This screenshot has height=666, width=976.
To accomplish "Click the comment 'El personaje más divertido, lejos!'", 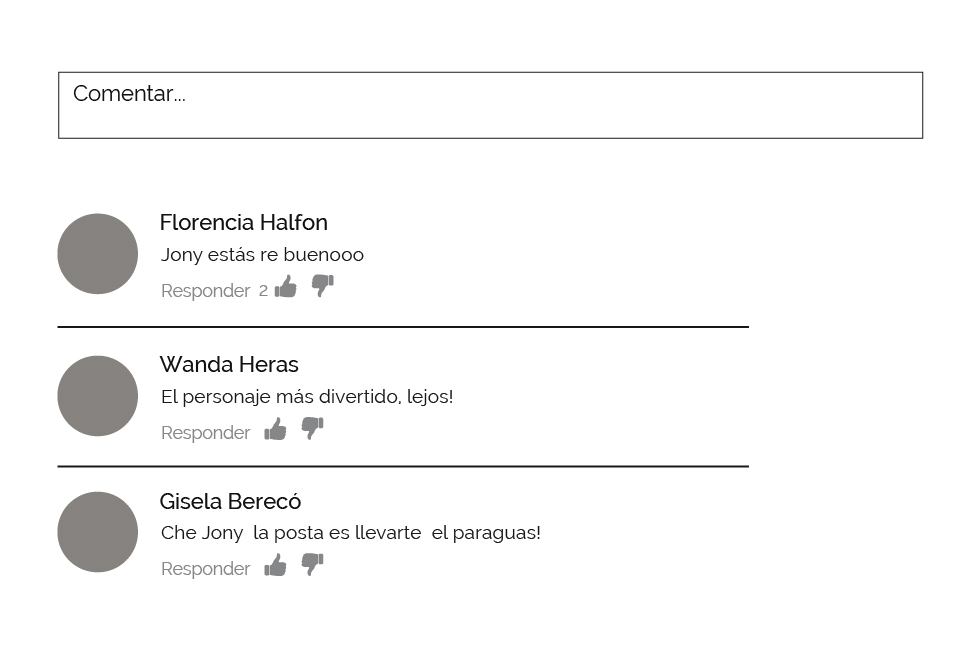I will pyautogui.click(x=307, y=397).
